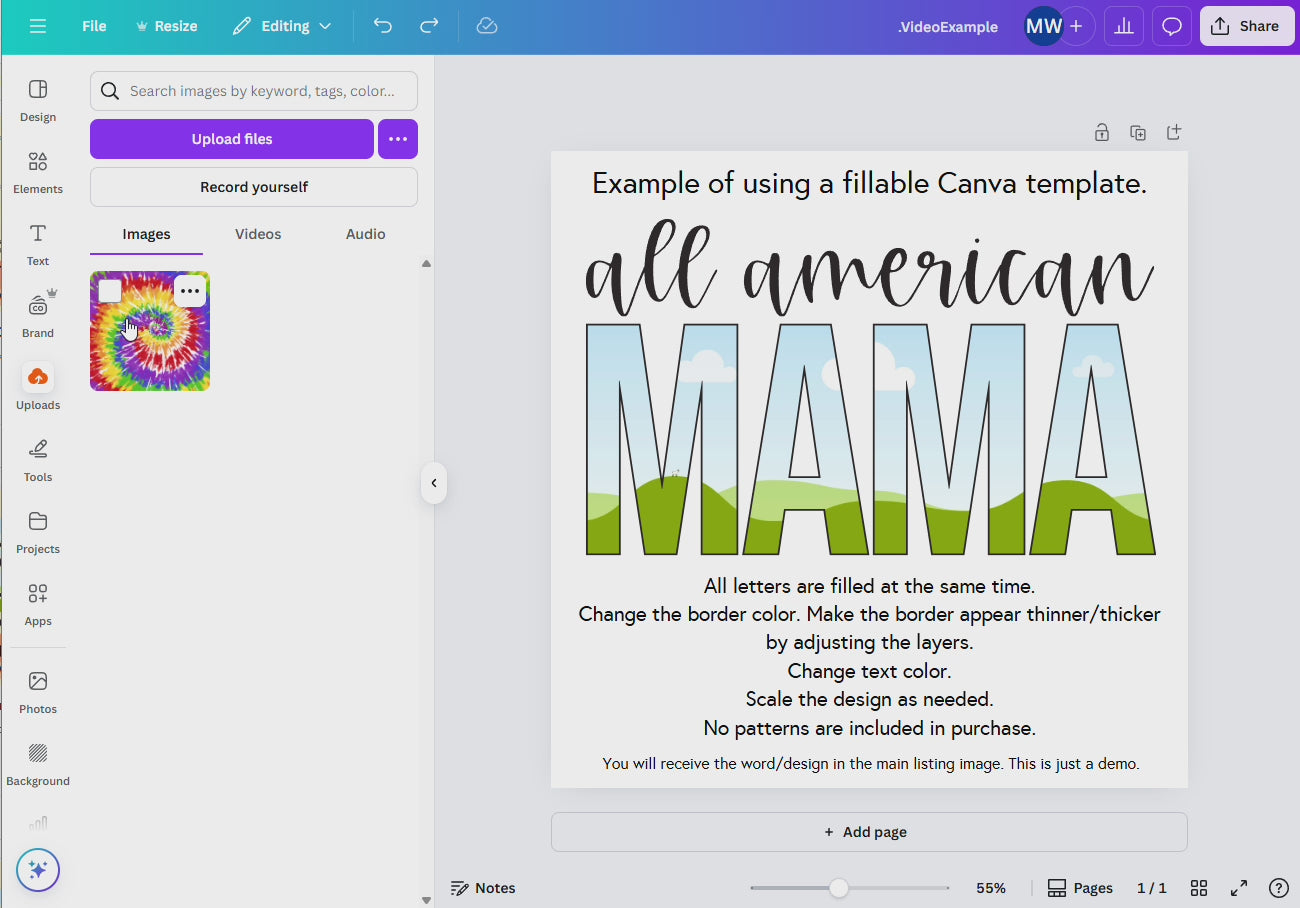Toggle grid view of pages
This screenshot has height=908, width=1300.
click(x=1199, y=888)
